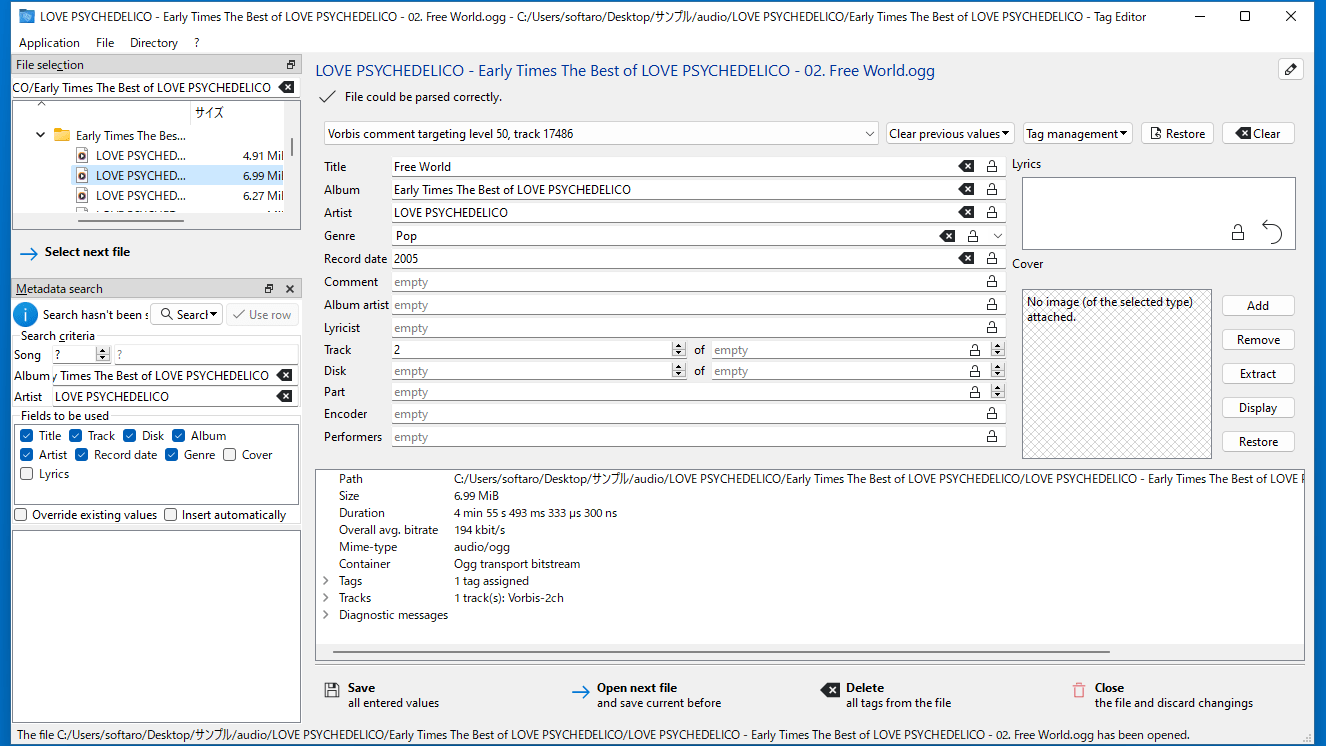This screenshot has width=1326, height=746.
Task: Open the Application menu
Action: (49, 43)
